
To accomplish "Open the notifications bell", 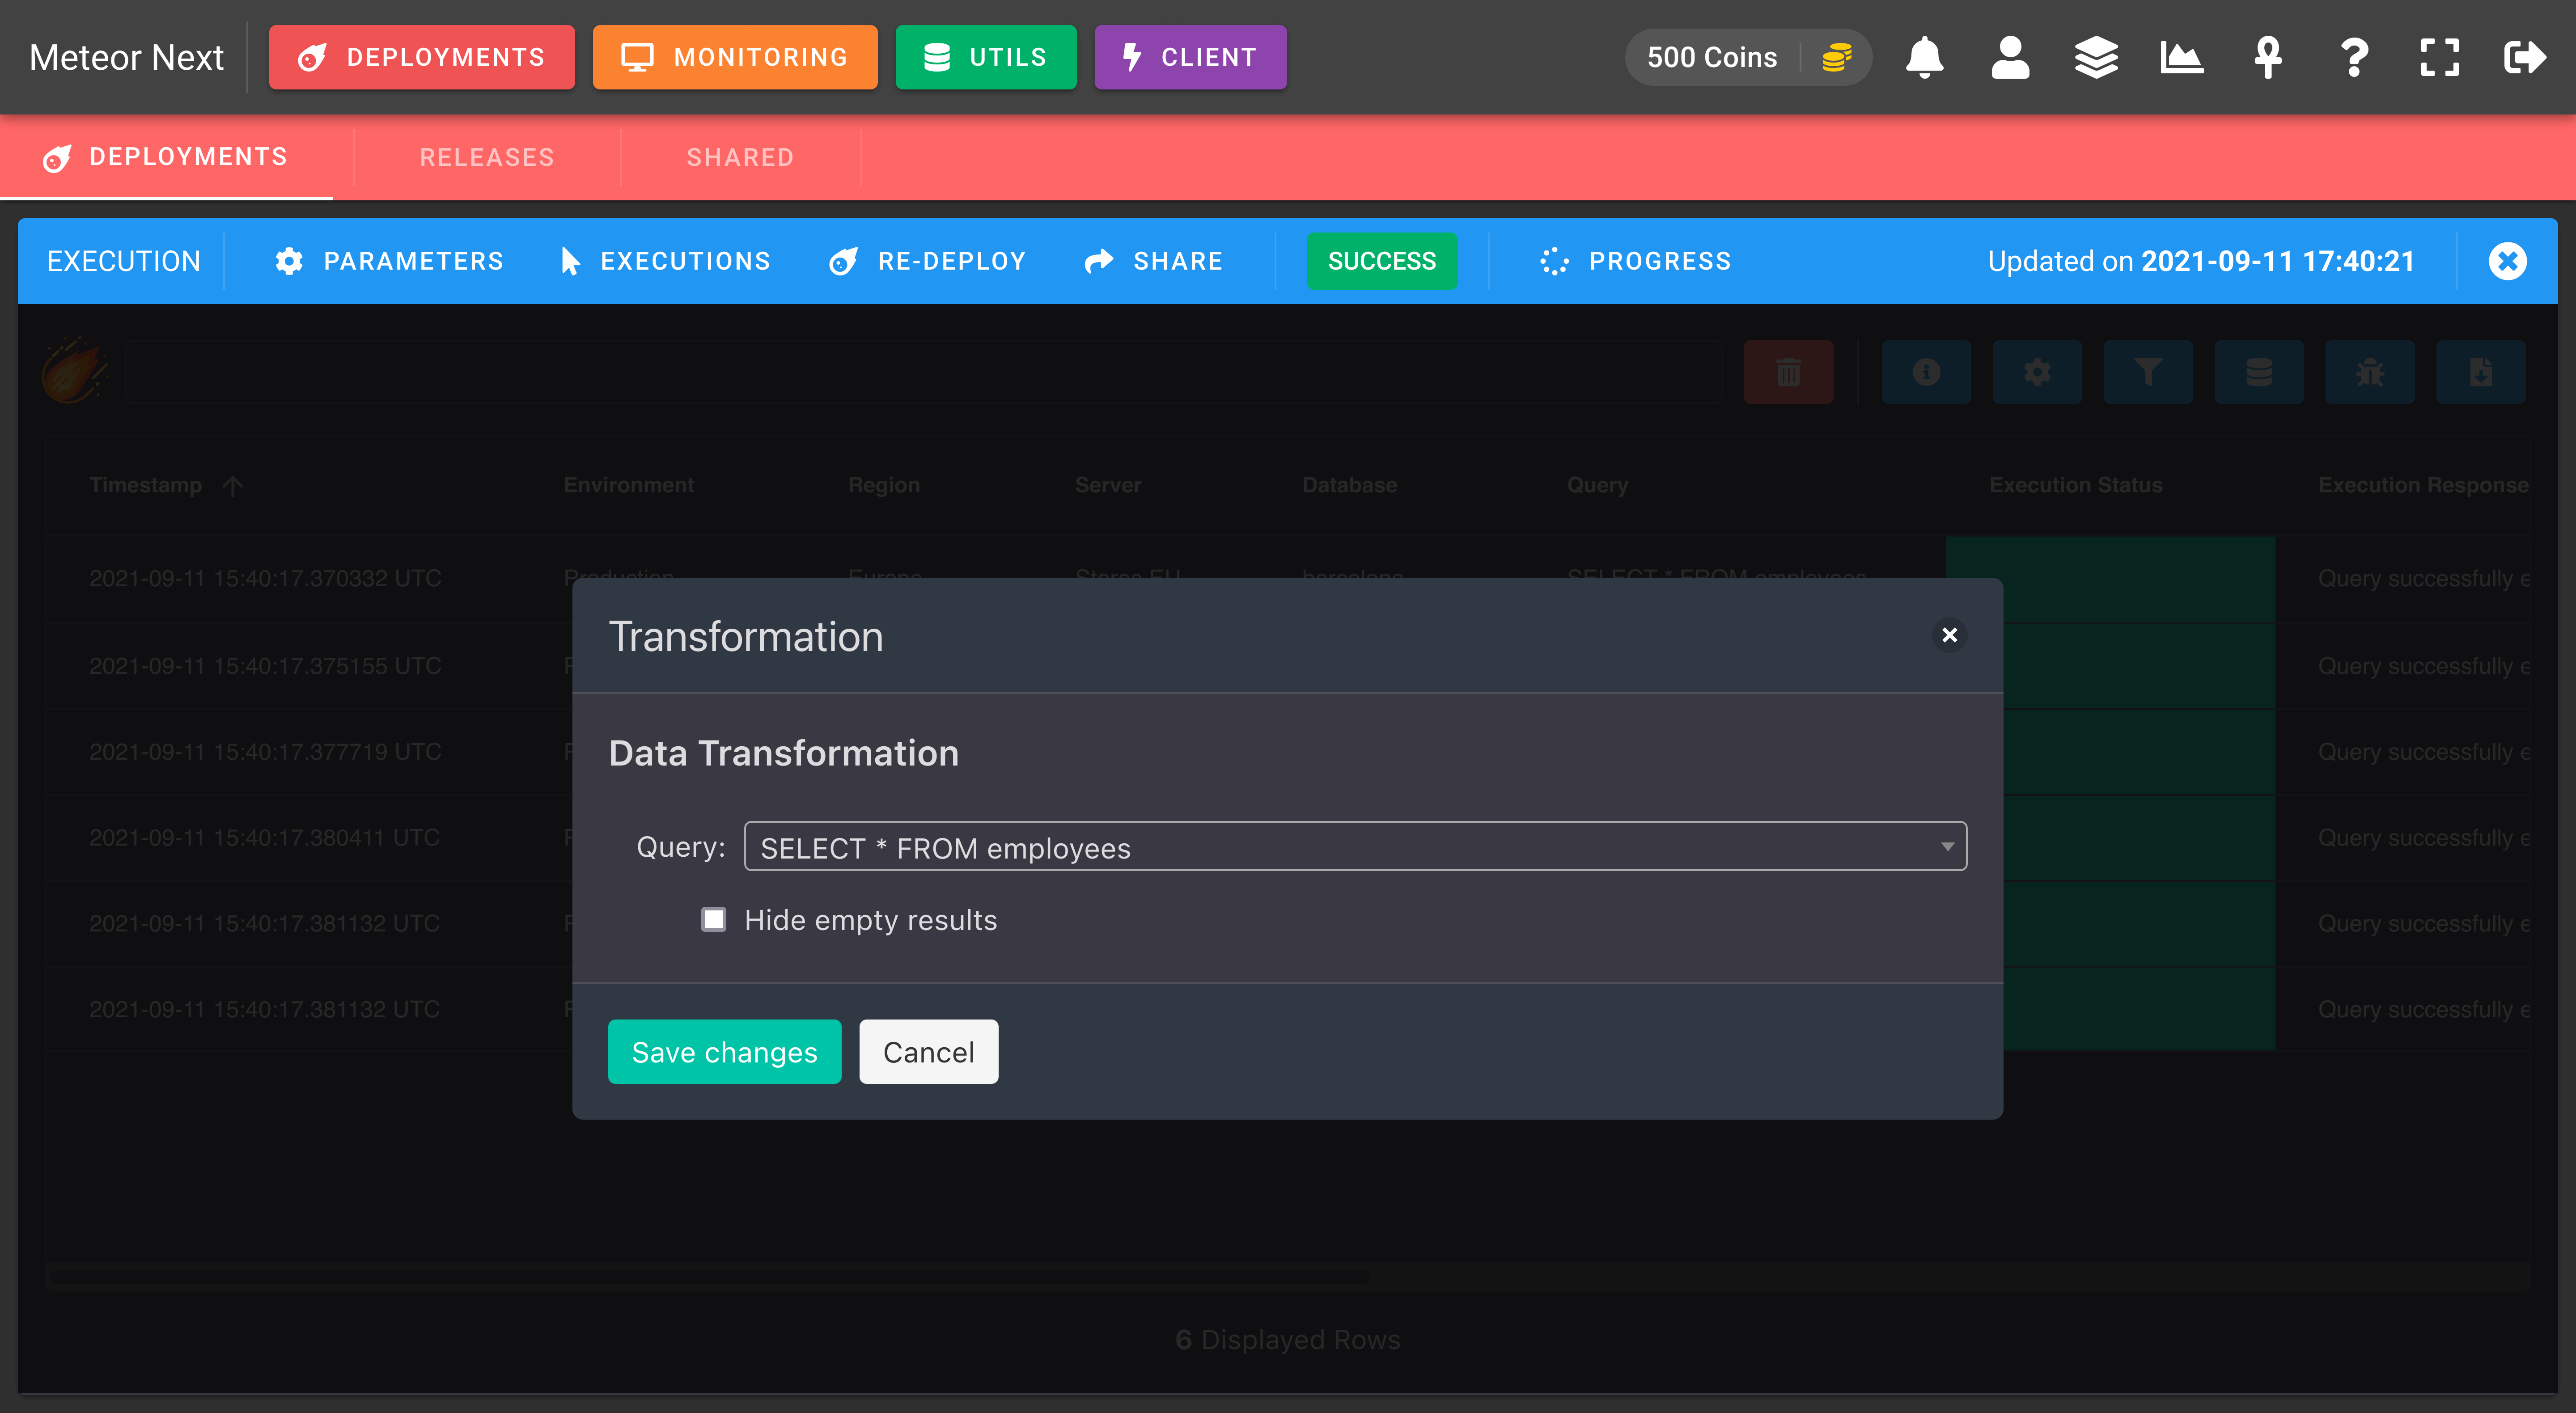I will tap(1924, 58).
